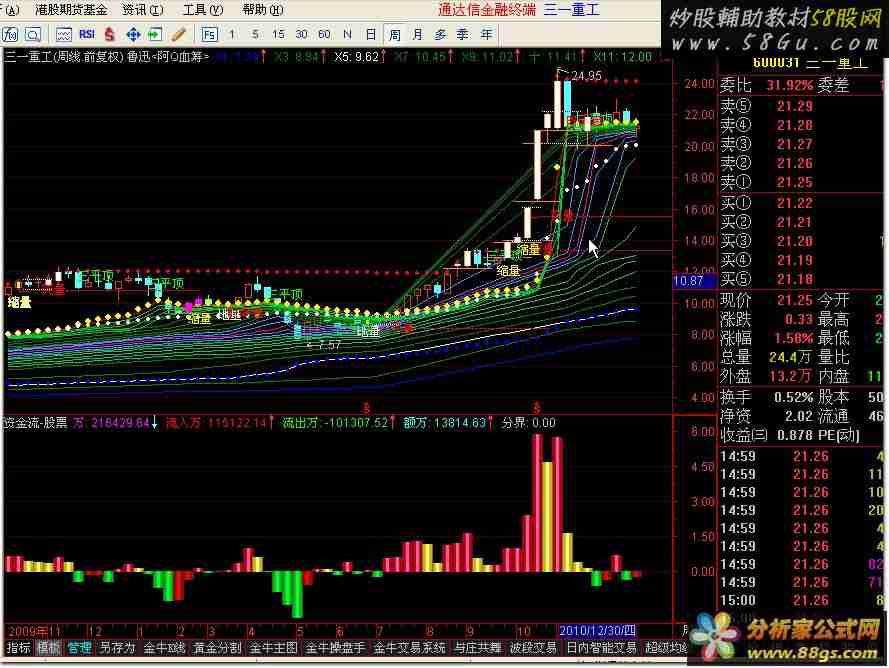
Task: Open the chart wave-line icon
Action: [64, 35]
